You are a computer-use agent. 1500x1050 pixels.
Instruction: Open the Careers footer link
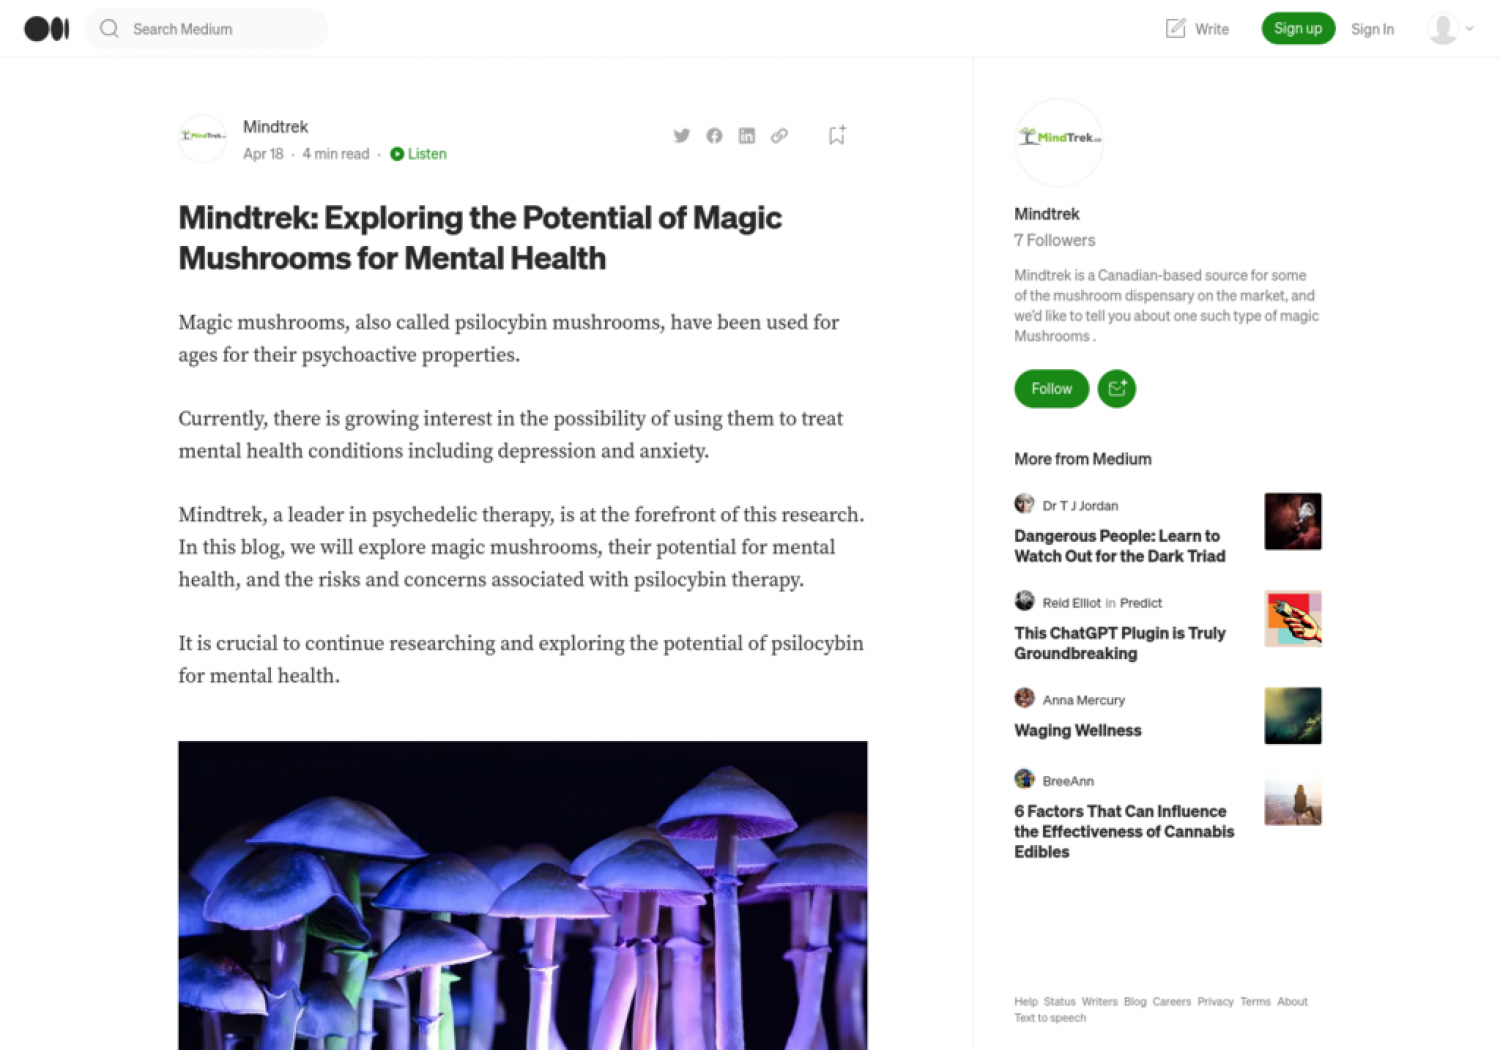(x=1172, y=1001)
